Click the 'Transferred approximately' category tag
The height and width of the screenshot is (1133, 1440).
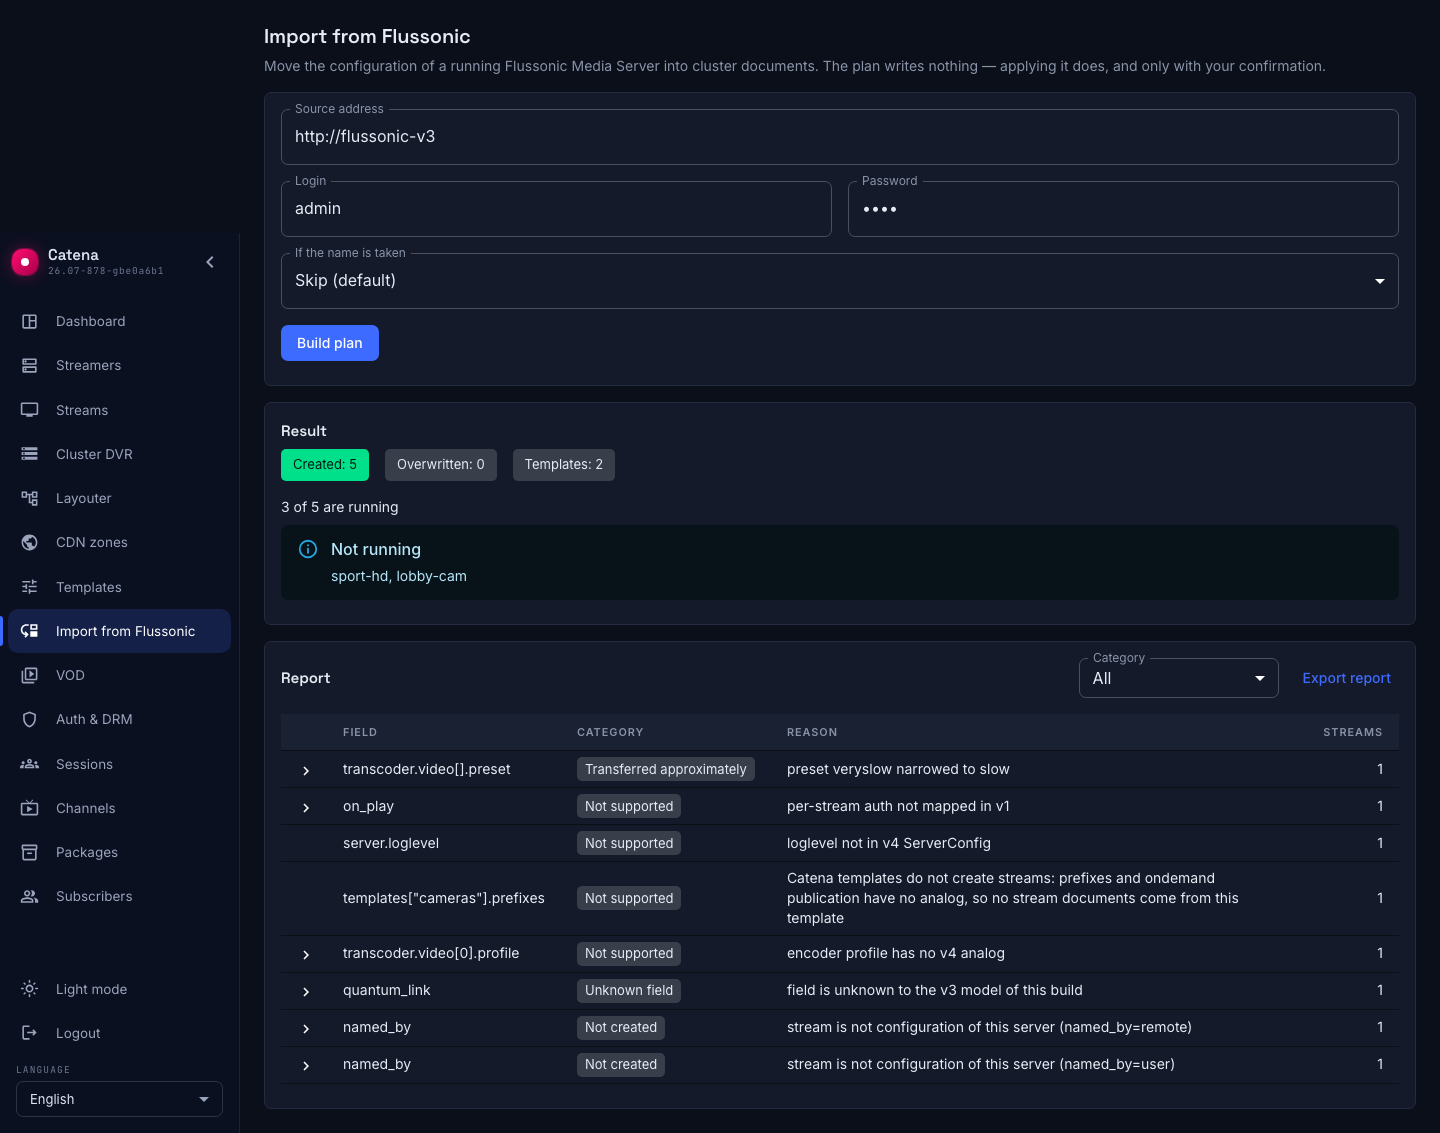(666, 769)
